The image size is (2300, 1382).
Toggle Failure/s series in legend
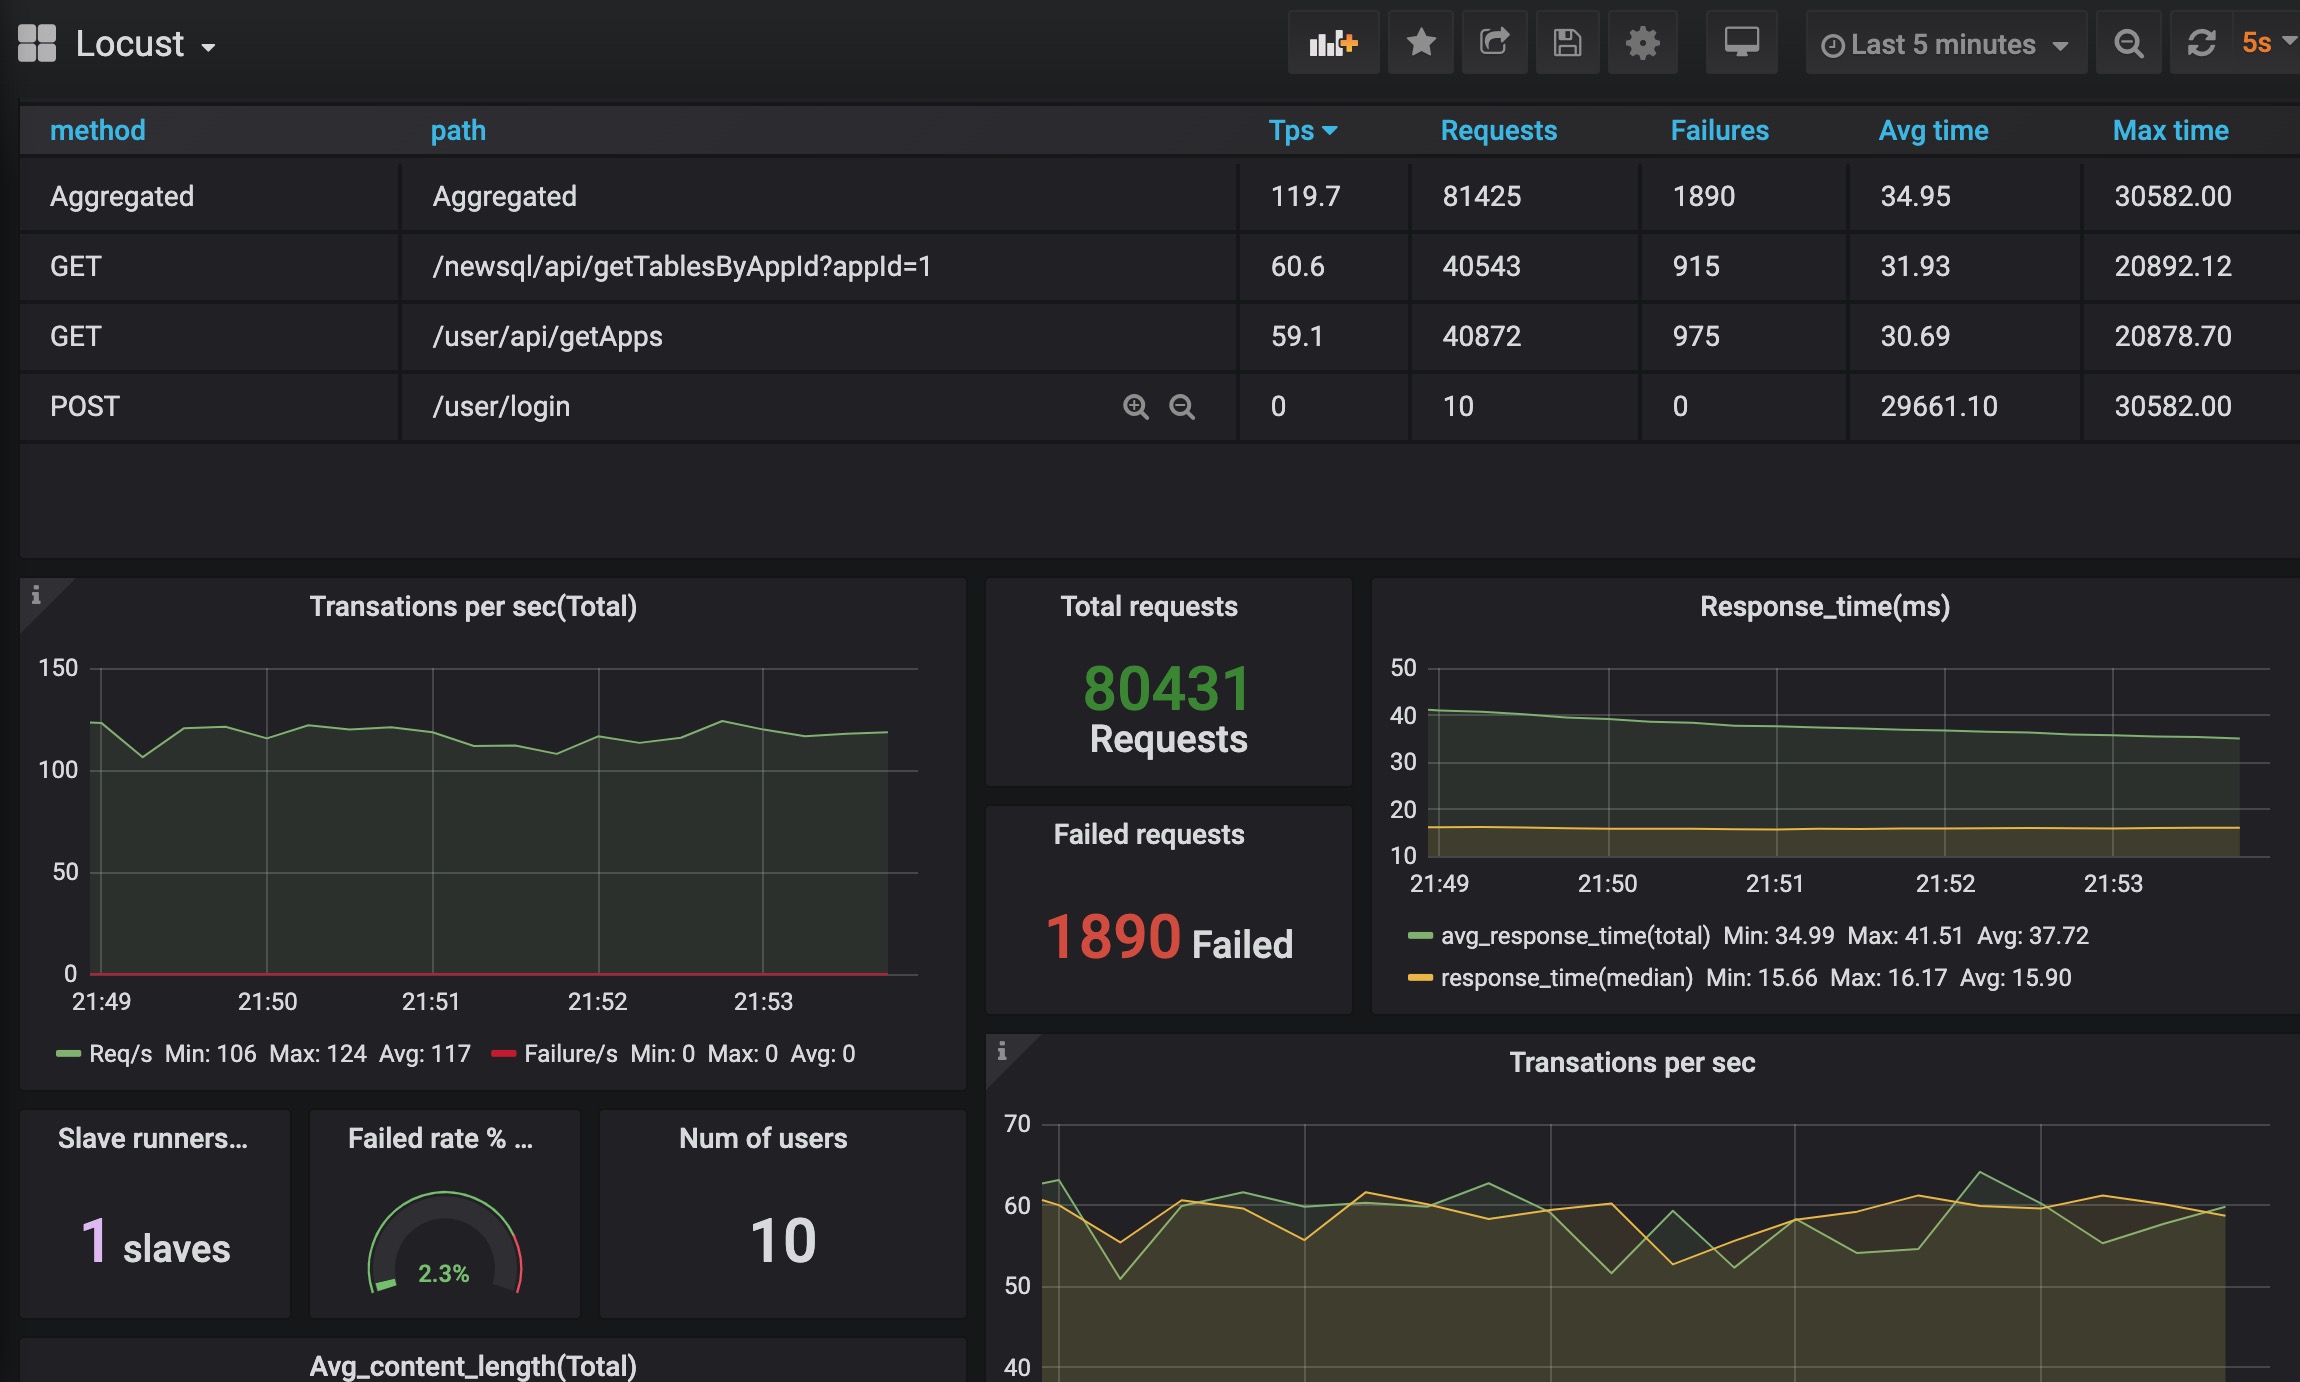pos(570,1053)
